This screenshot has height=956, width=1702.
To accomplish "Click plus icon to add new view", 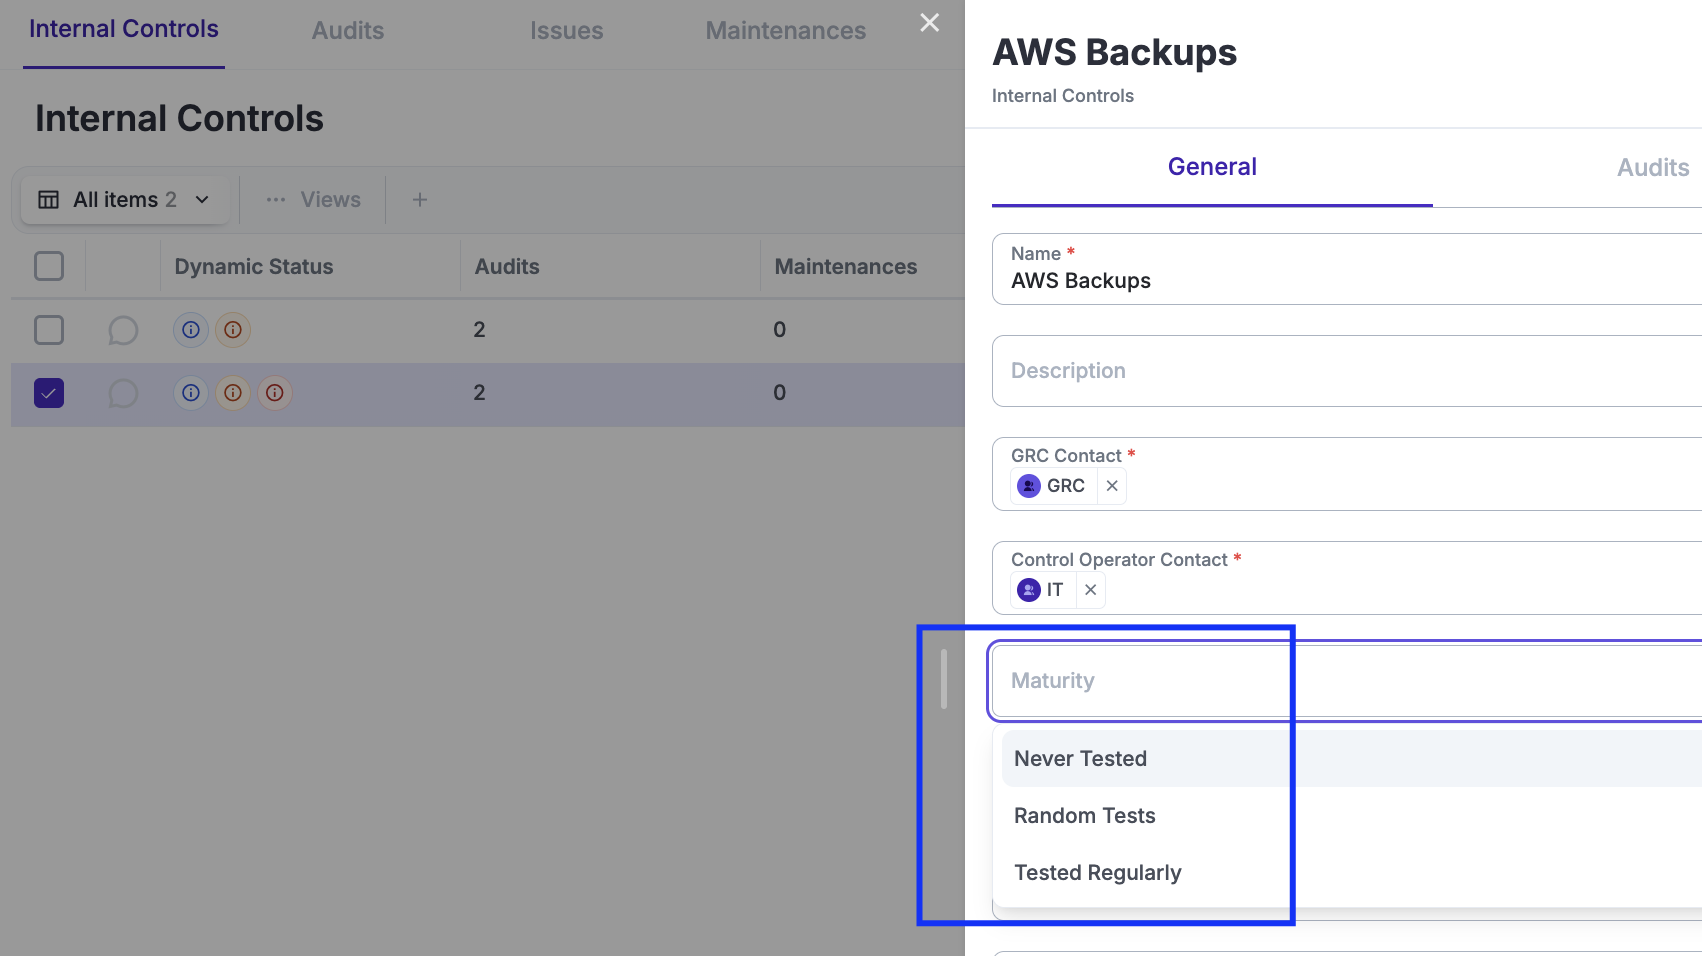I will point(420,200).
